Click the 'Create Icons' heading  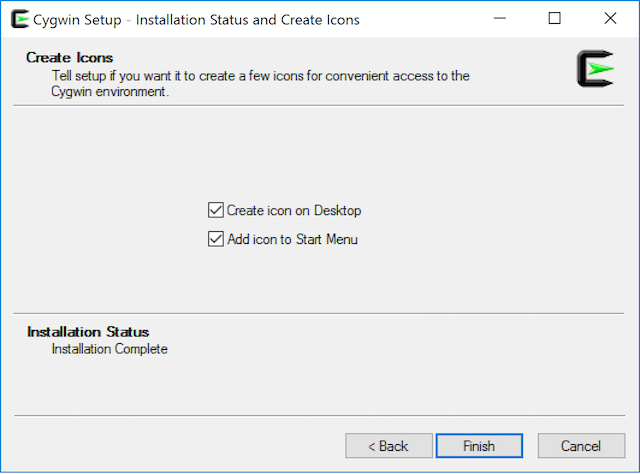69,58
